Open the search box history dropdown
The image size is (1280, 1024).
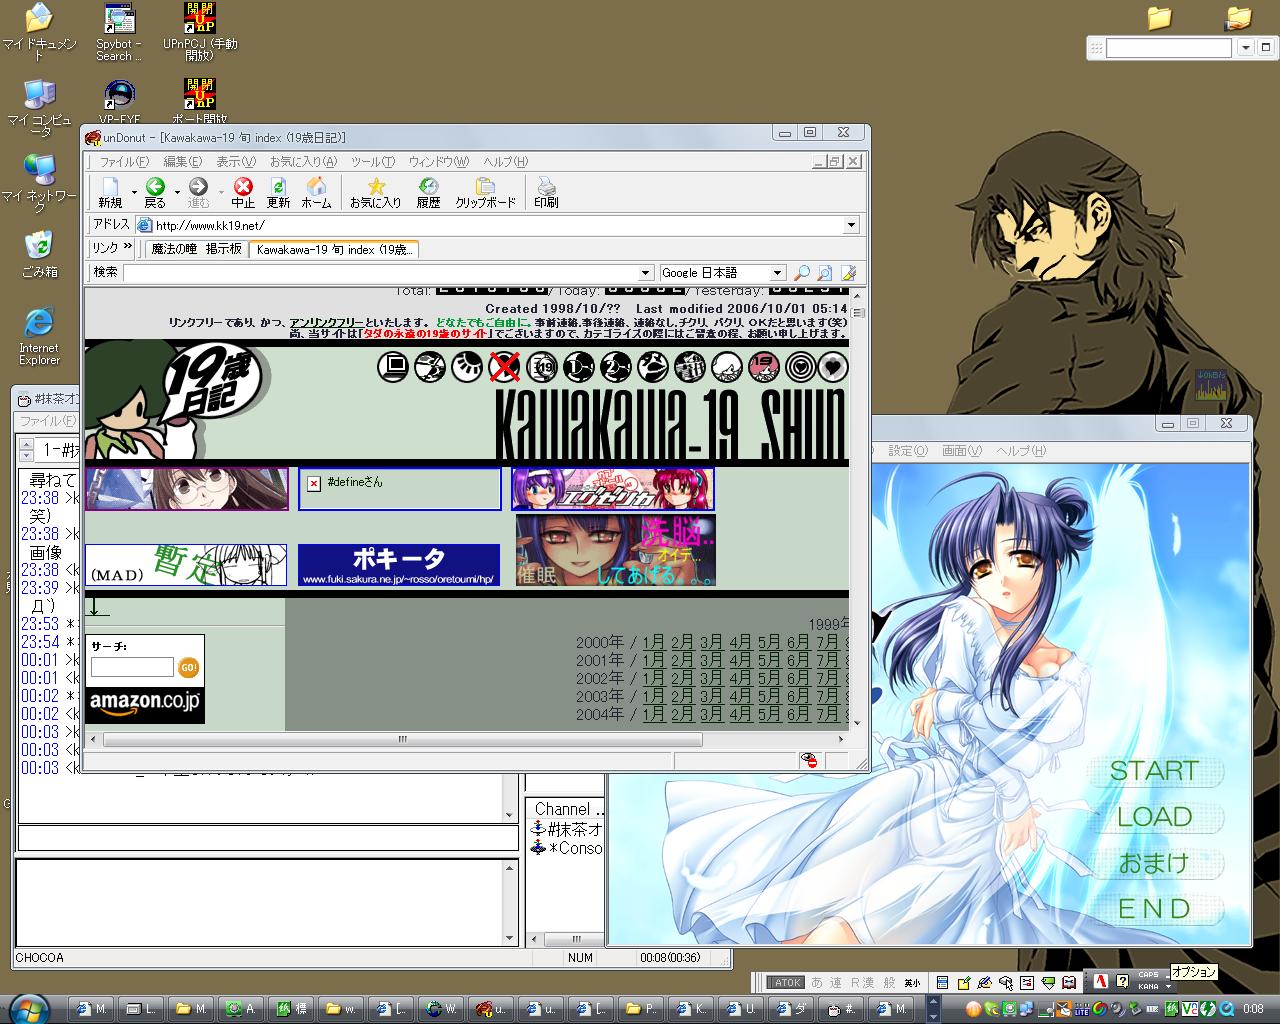646,273
